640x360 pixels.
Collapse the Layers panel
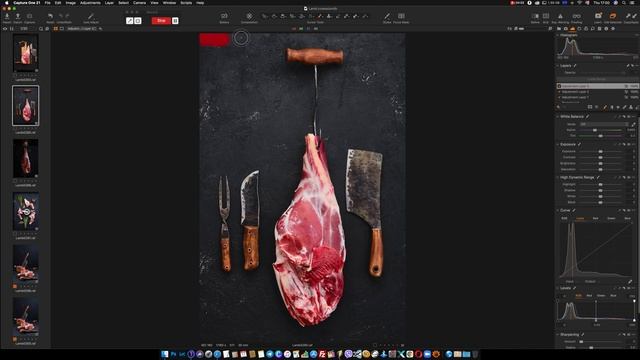[x=558, y=66]
